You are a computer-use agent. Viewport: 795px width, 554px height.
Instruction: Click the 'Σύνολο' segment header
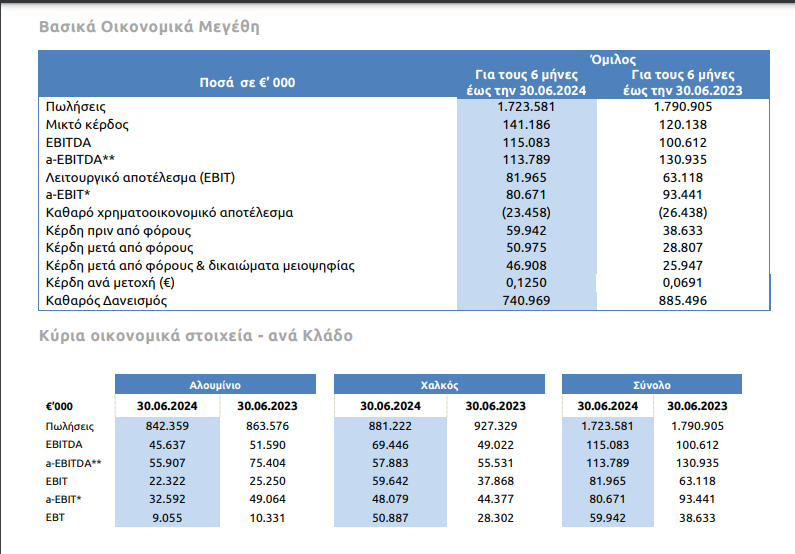(652, 385)
